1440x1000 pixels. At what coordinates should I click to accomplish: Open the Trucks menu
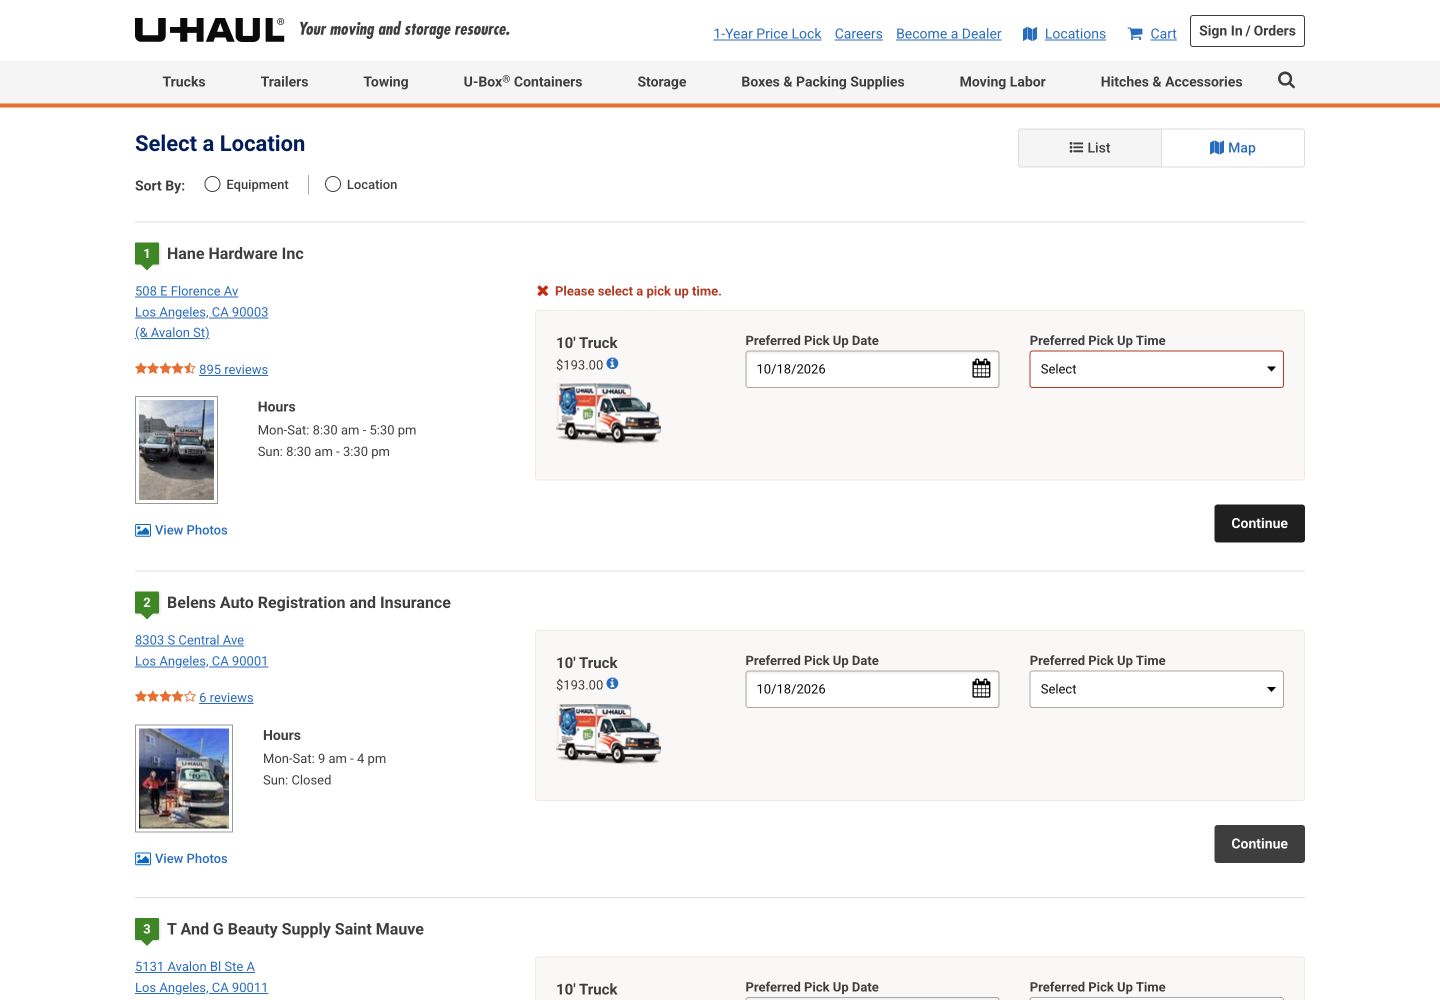(x=184, y=82)
